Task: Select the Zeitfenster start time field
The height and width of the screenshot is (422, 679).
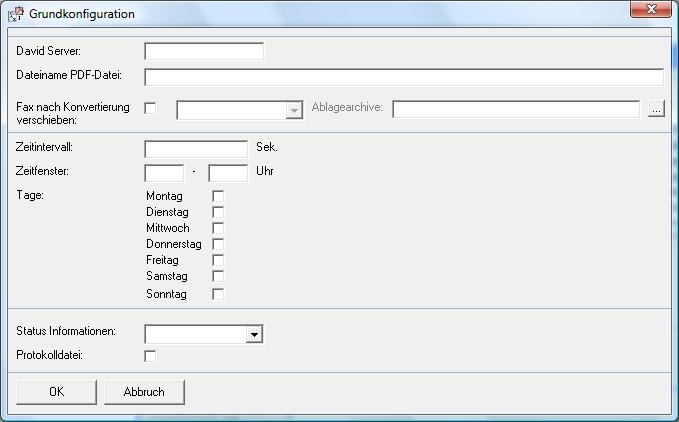Action: pyautogui.click(x=164, y=173)
